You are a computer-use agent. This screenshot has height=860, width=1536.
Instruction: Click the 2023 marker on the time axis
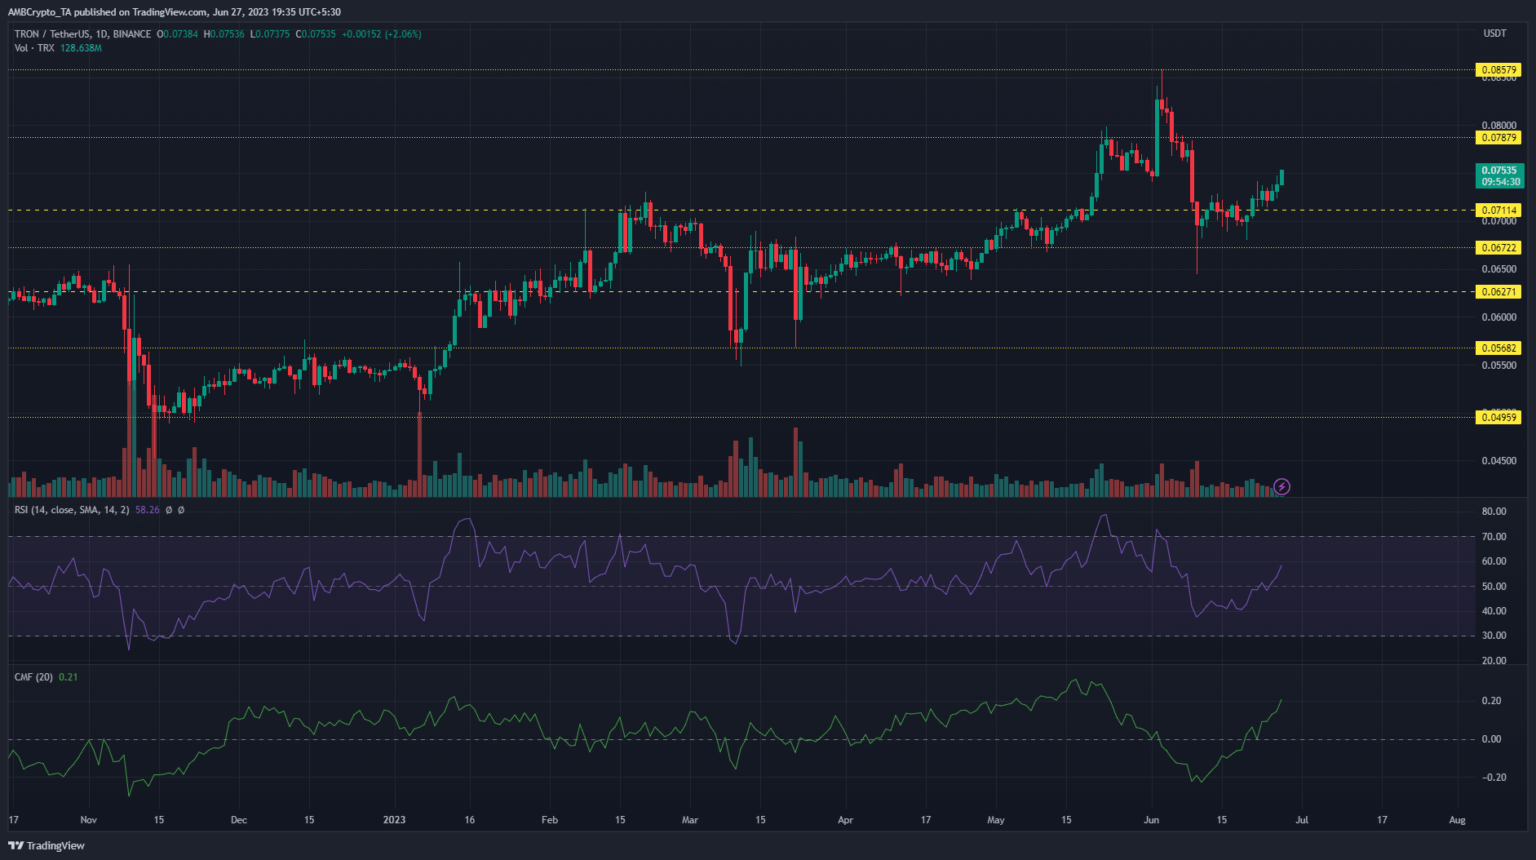(x=394, y=820)
